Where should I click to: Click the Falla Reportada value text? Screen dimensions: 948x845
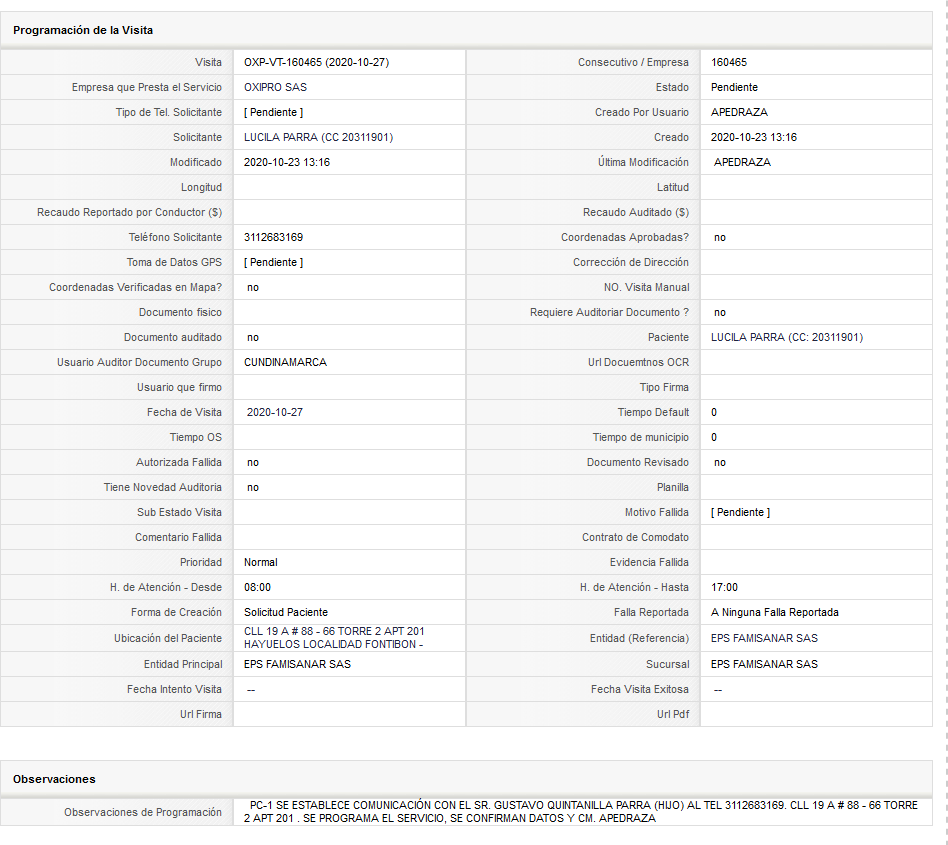click(774, 612)
